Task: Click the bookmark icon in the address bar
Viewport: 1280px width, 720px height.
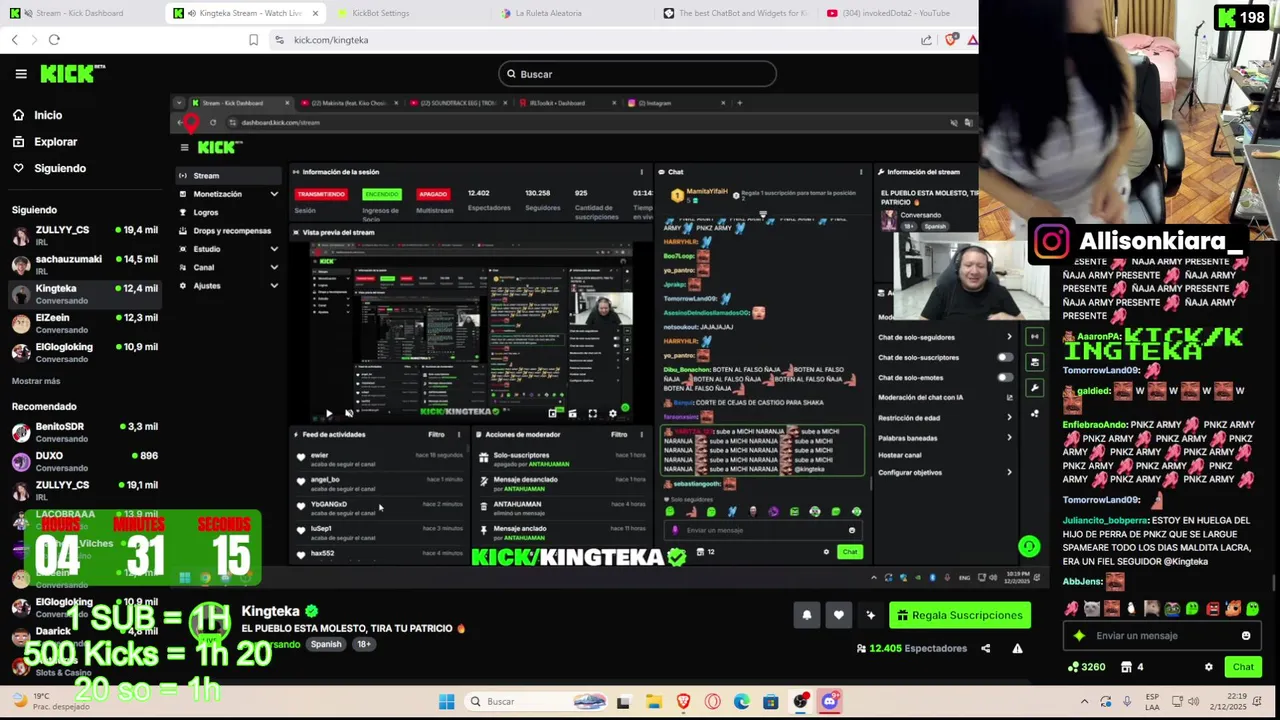Action: pos(253,40)
